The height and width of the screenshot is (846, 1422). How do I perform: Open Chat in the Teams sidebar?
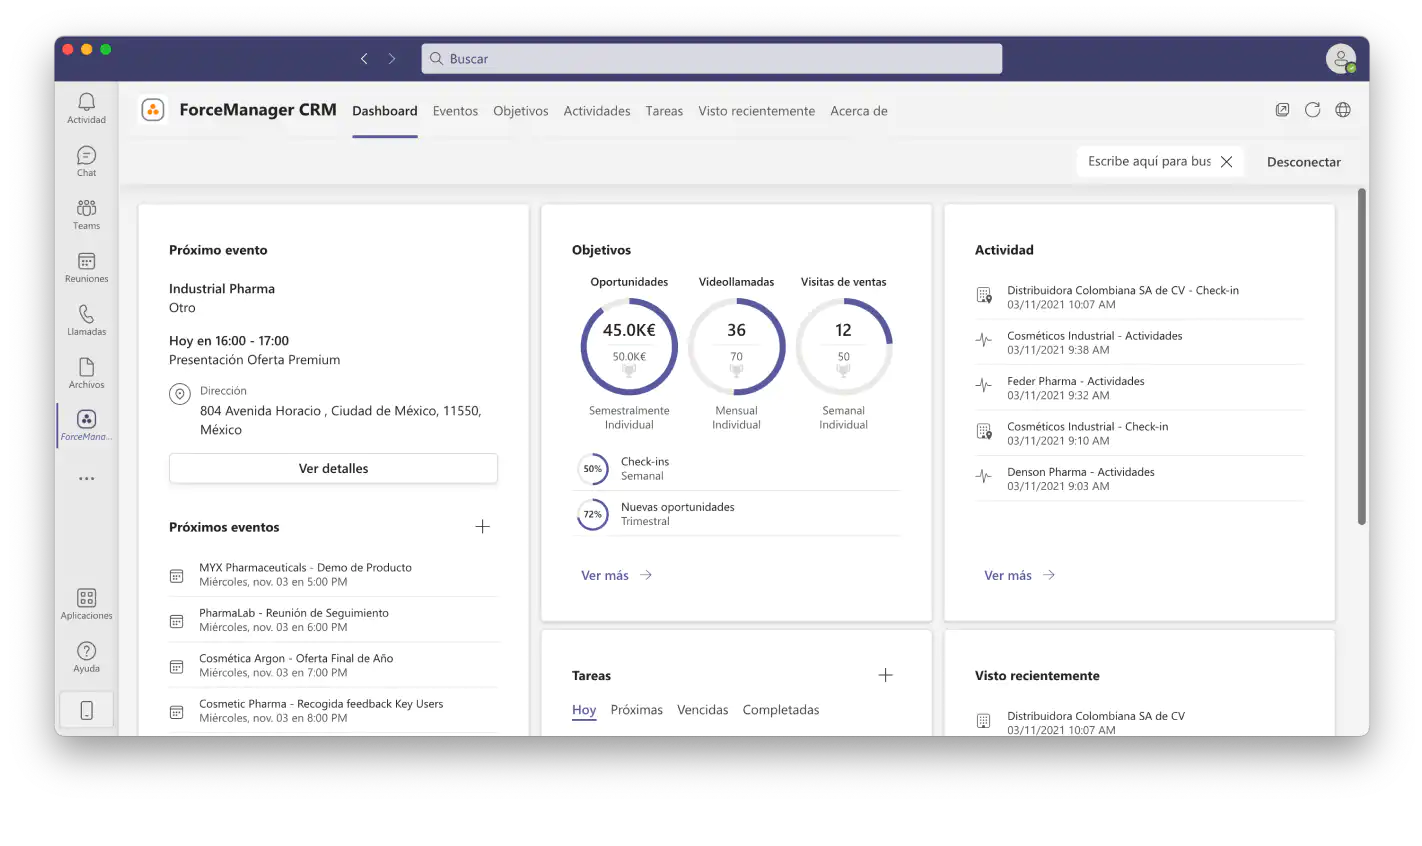pos(87,161)
